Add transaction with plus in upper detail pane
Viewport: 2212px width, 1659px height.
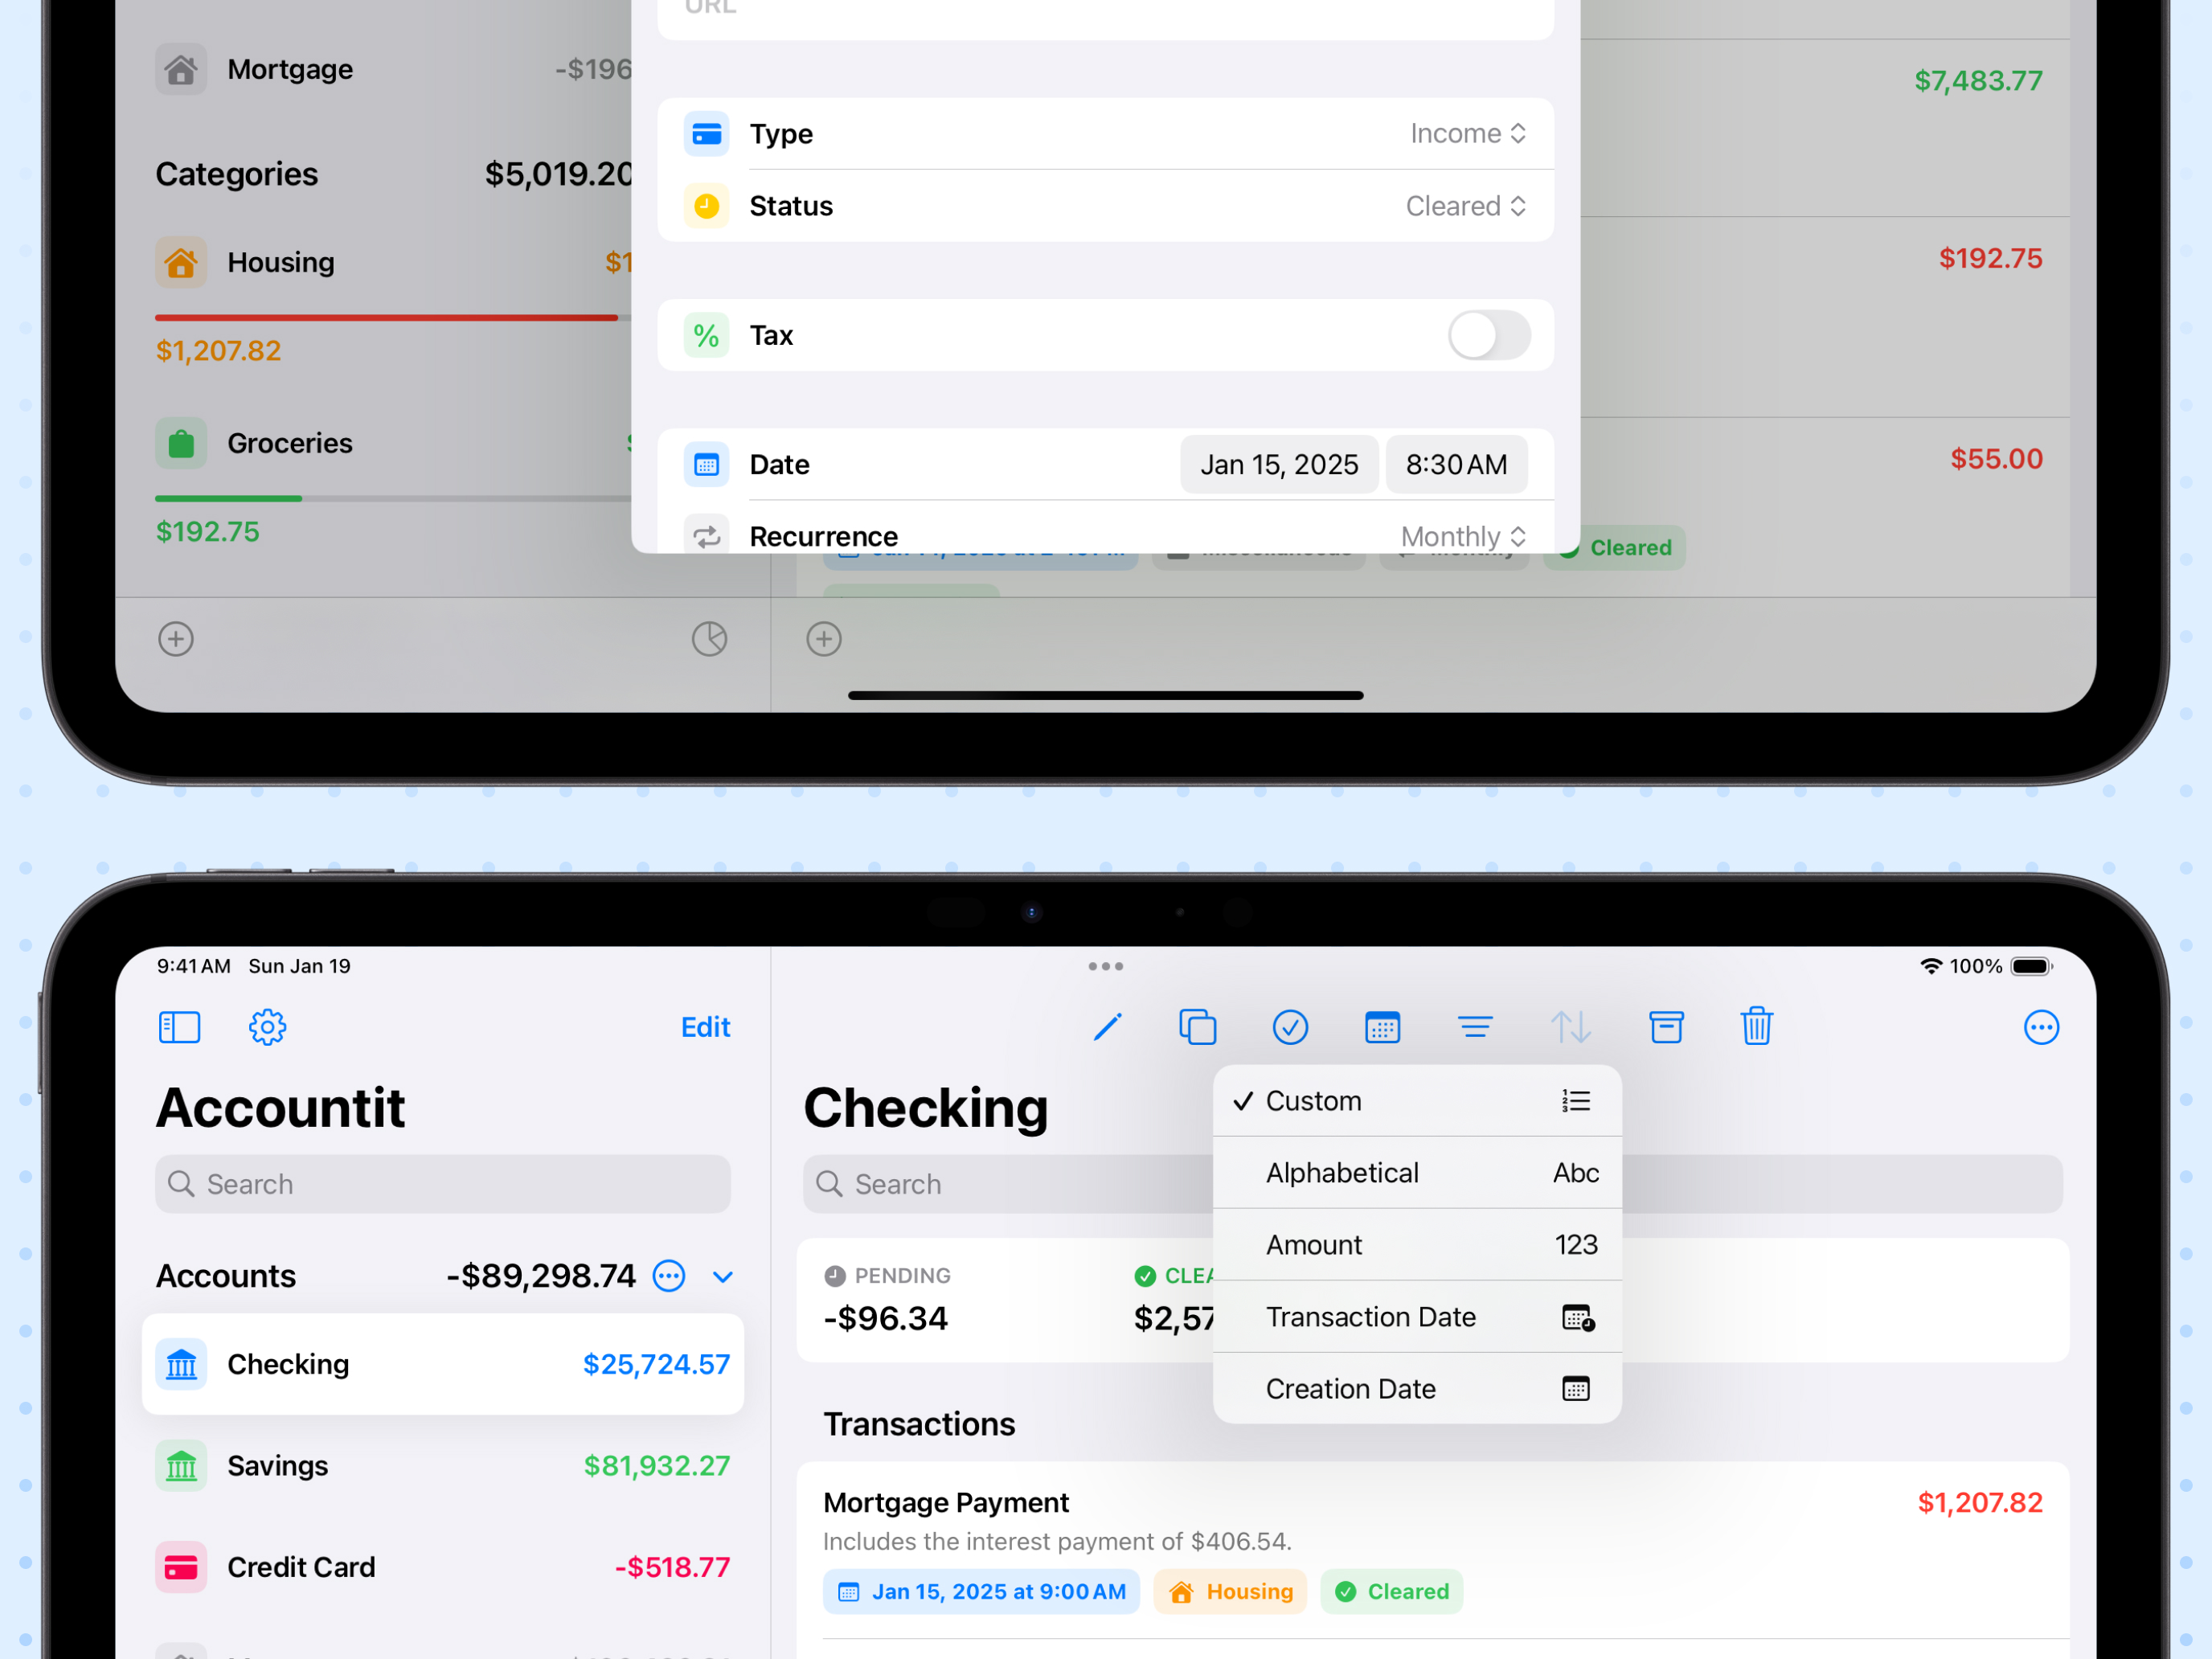(x=824, y=639)
